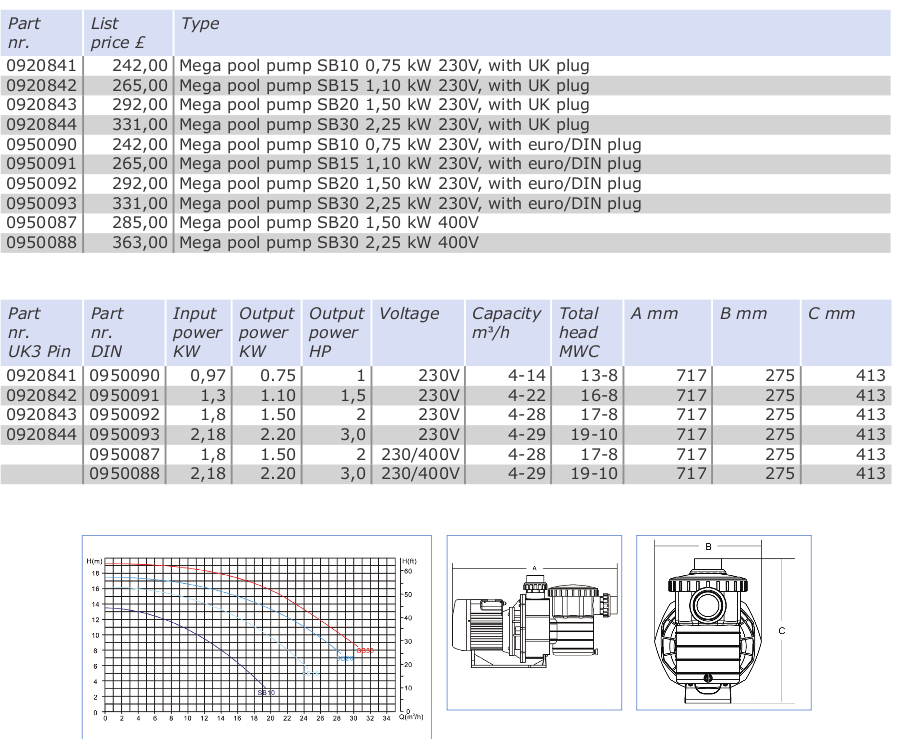Screen dimensions: 898x739
Task: Click list price 285,00
Action: tap(140, 222)
